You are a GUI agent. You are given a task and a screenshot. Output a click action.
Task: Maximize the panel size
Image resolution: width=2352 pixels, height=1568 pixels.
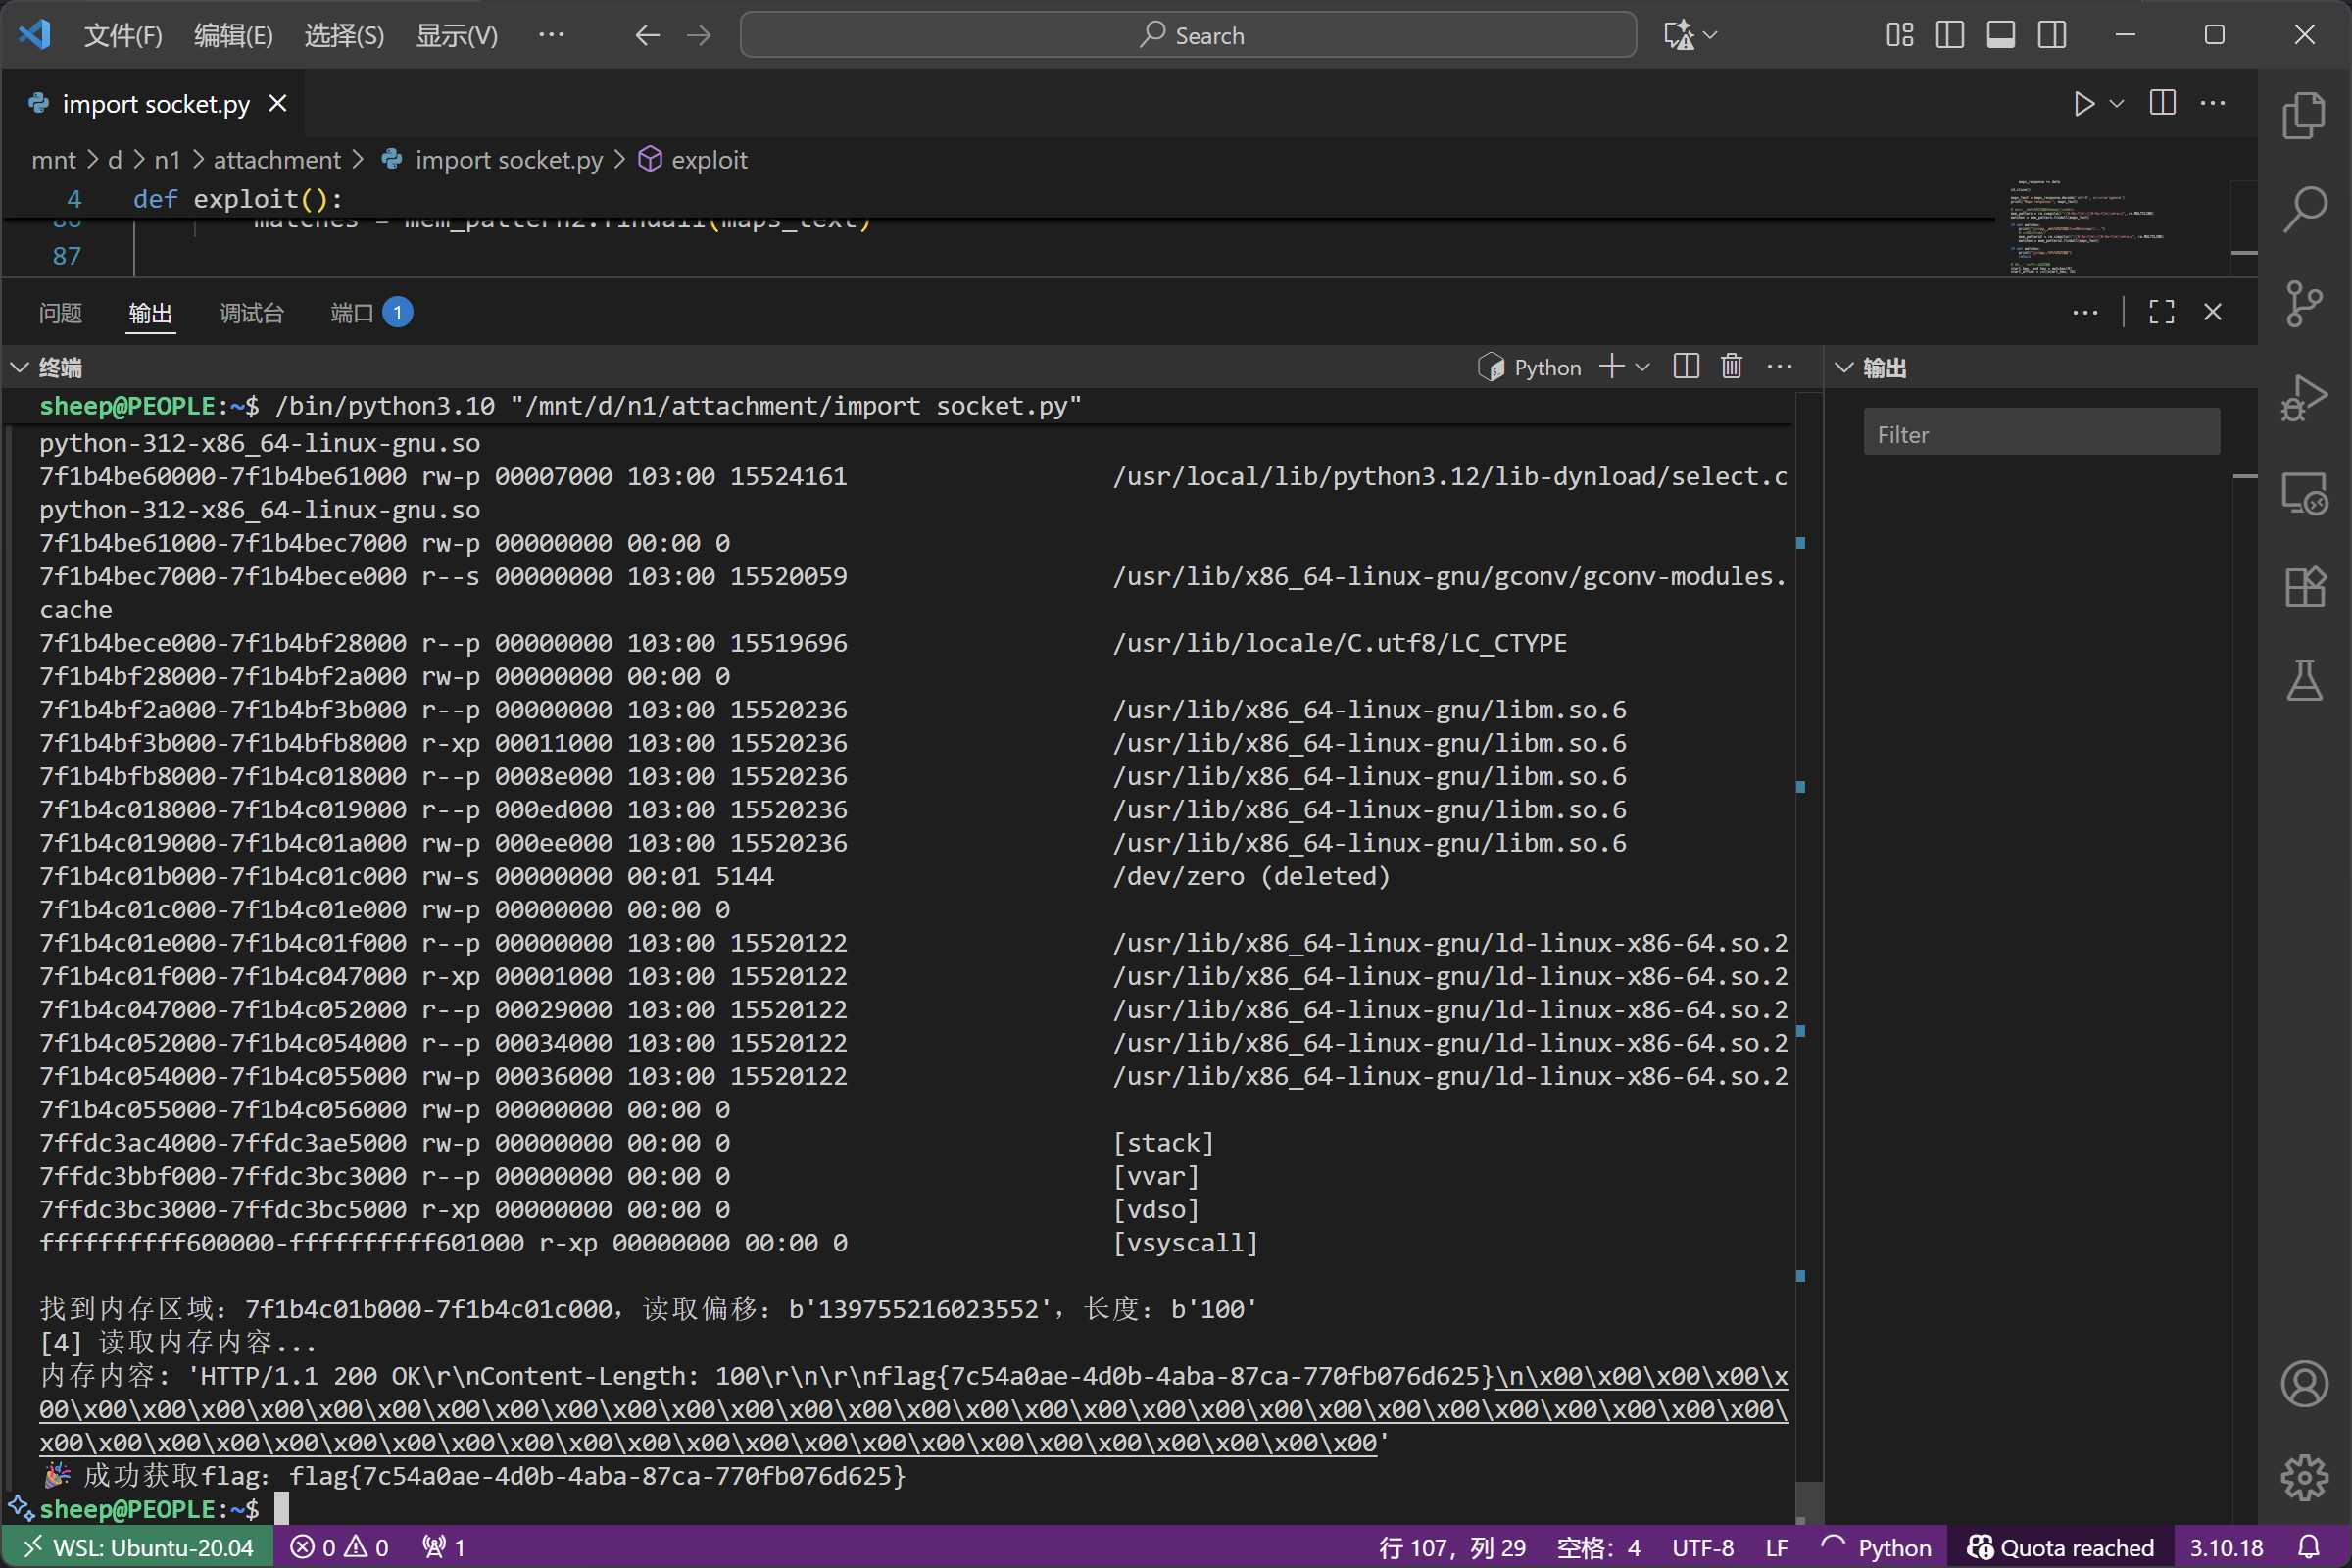click(x=2161, y=312)
